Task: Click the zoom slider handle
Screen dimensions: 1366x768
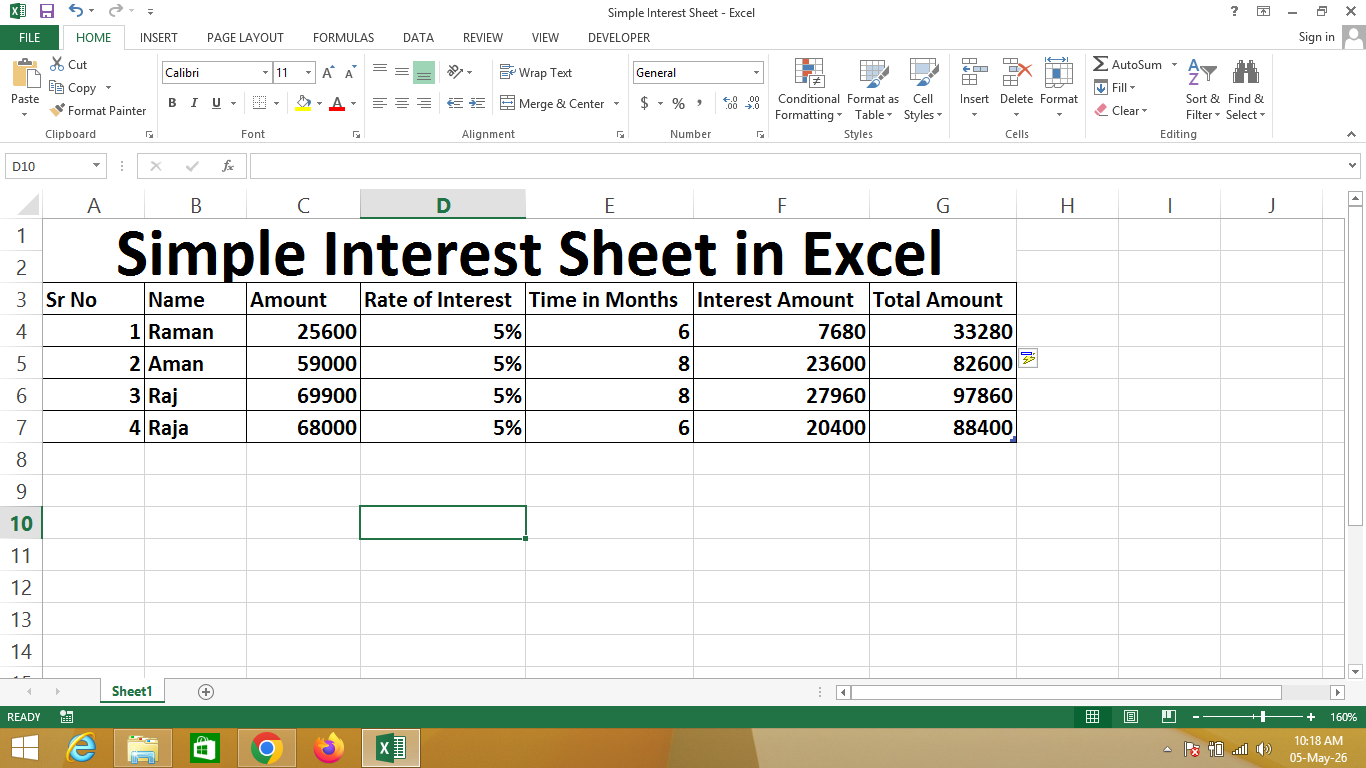Action: [x=1263, y=717]
